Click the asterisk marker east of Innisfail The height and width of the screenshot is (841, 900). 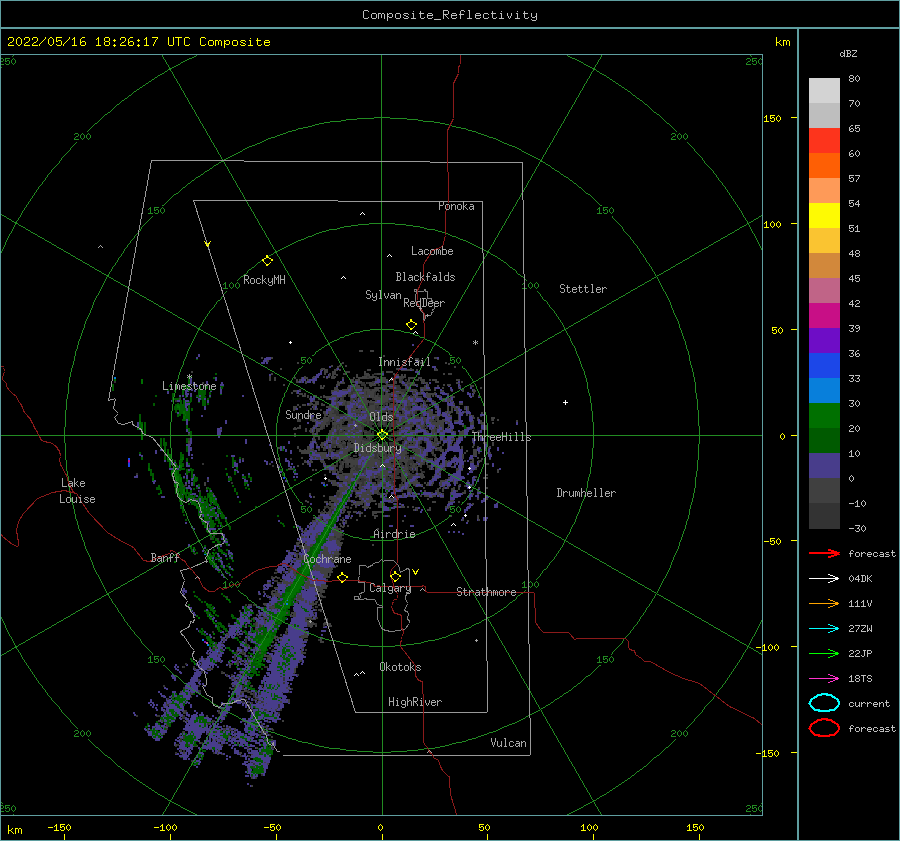[475, 343]
